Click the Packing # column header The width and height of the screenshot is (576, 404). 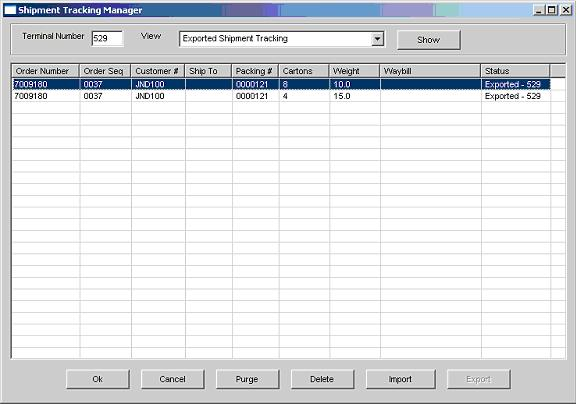tap(255, 71)
